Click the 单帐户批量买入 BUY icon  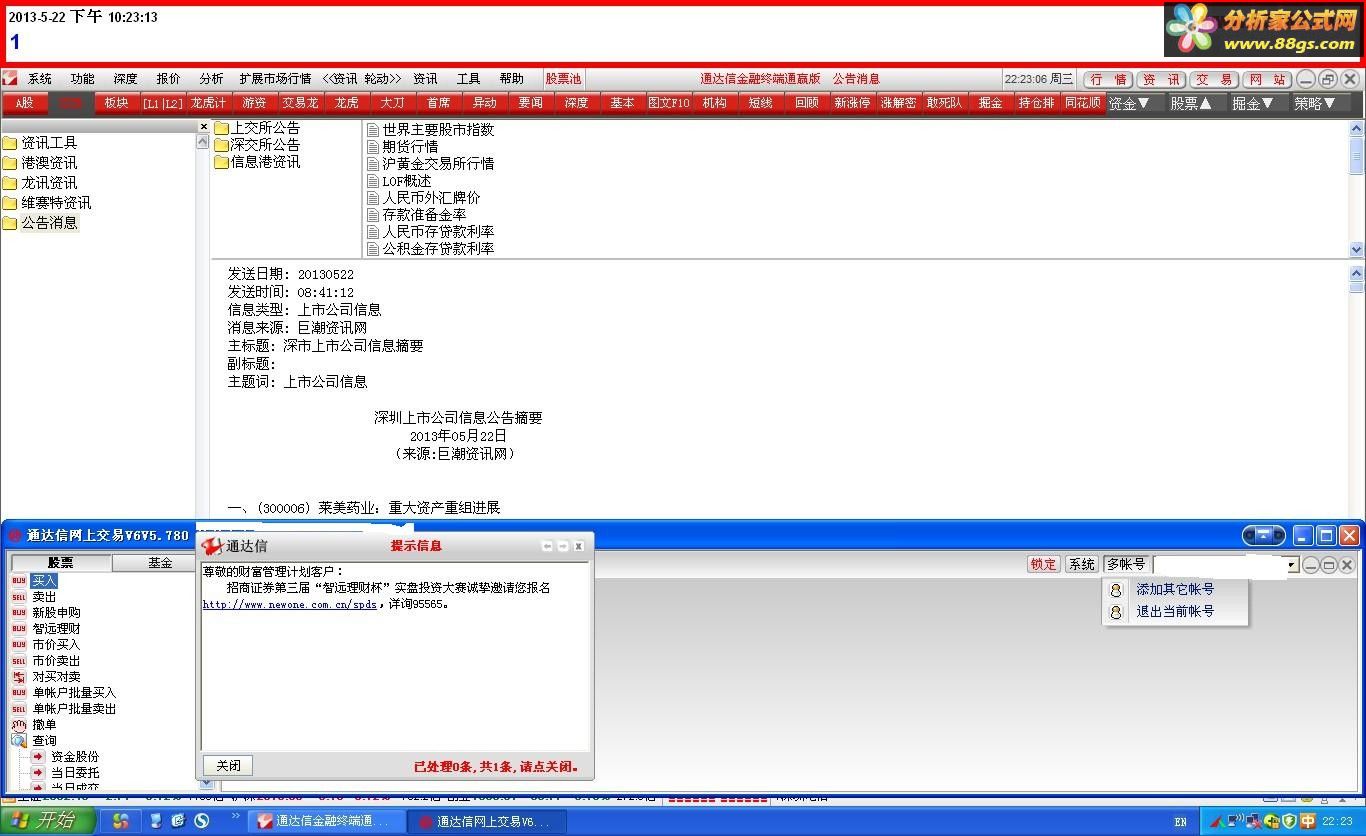tap(19, 693)
